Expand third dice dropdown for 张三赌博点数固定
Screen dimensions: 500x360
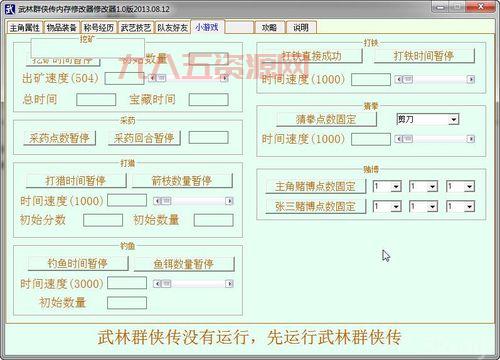tap(469, 207)
